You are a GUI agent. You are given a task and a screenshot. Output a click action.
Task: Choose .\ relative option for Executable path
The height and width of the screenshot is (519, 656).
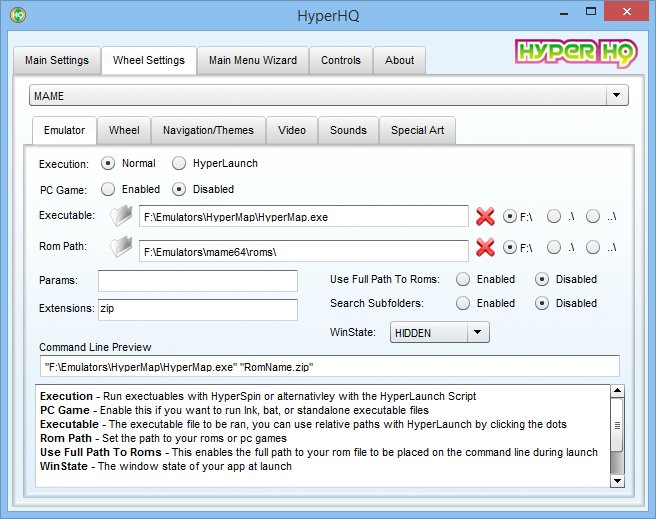tap(554, 216)
